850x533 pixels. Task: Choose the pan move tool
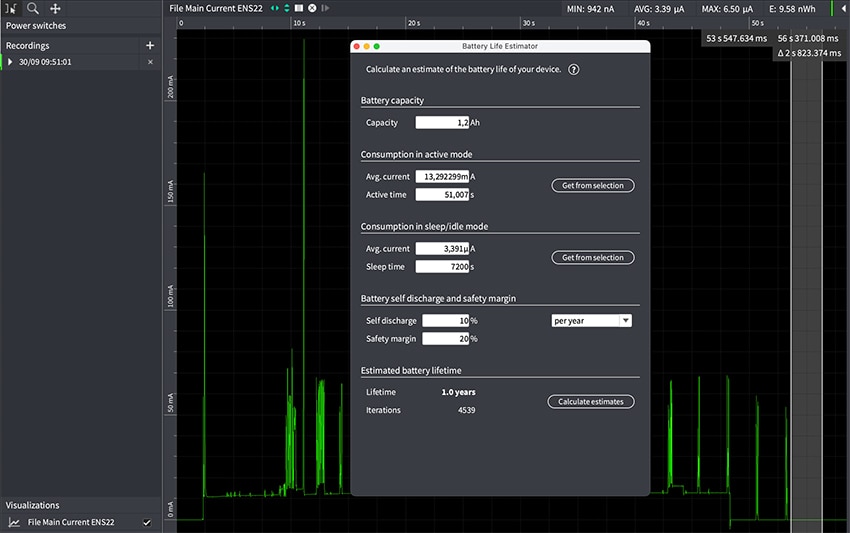(x=55, y=8)
